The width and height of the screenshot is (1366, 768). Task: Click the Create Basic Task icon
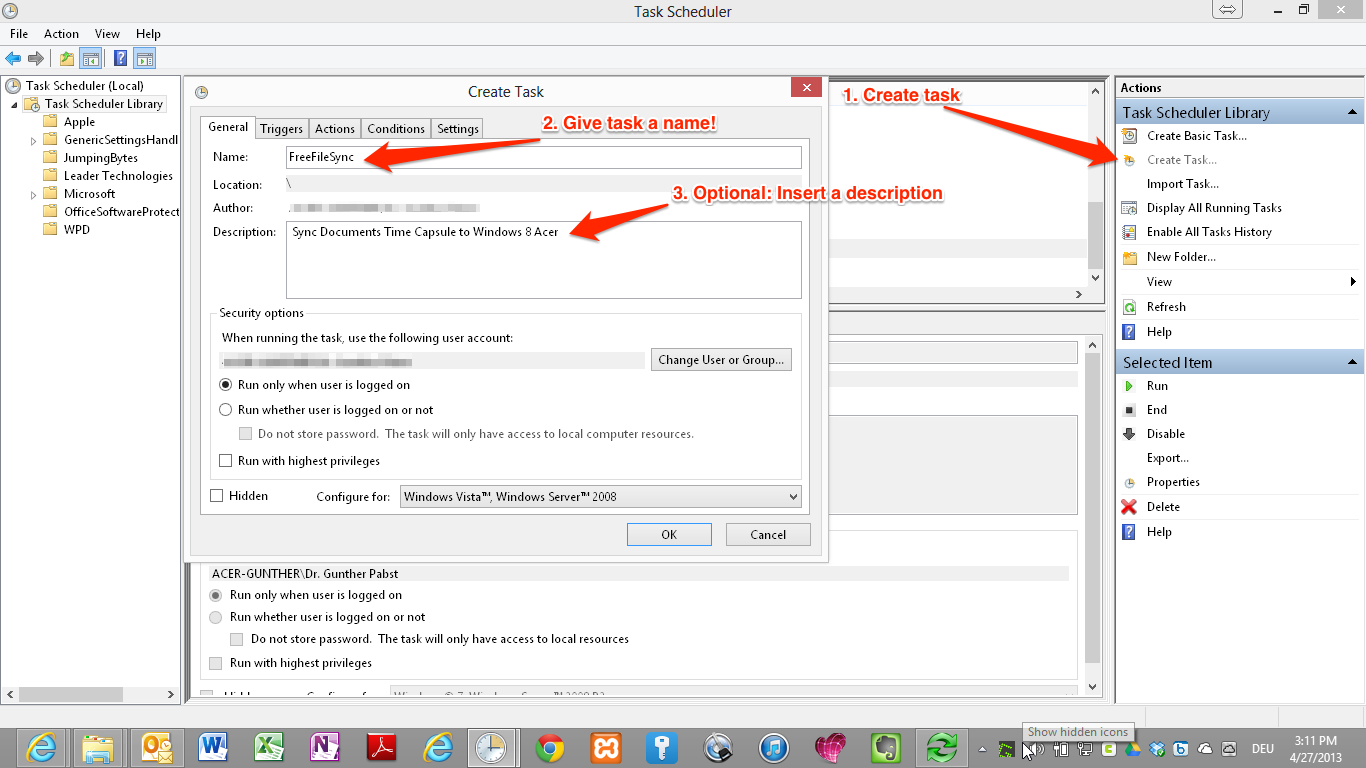[1129, 136]
